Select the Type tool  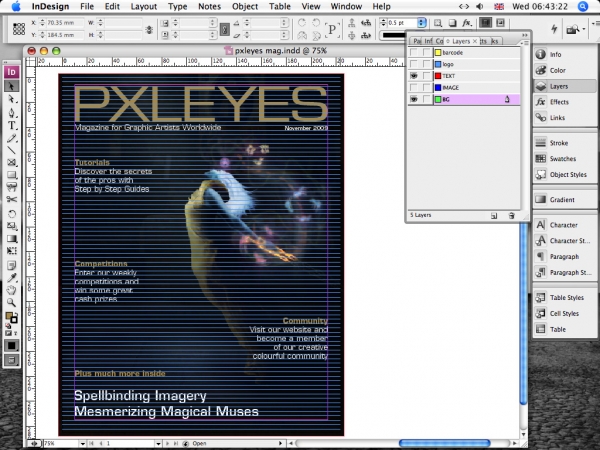[x=11, y=125]
